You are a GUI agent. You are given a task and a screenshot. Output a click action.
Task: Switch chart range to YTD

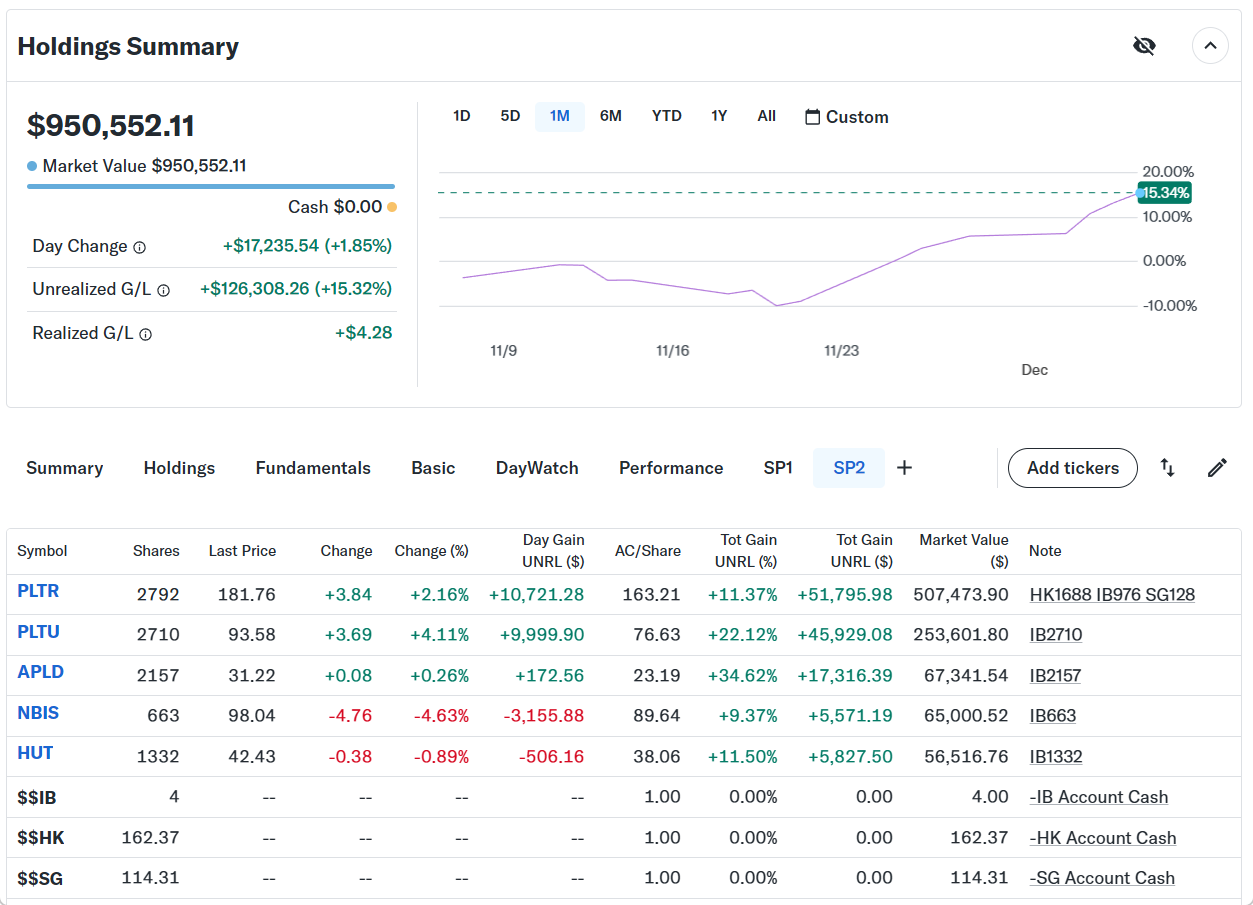click(666, 116)
